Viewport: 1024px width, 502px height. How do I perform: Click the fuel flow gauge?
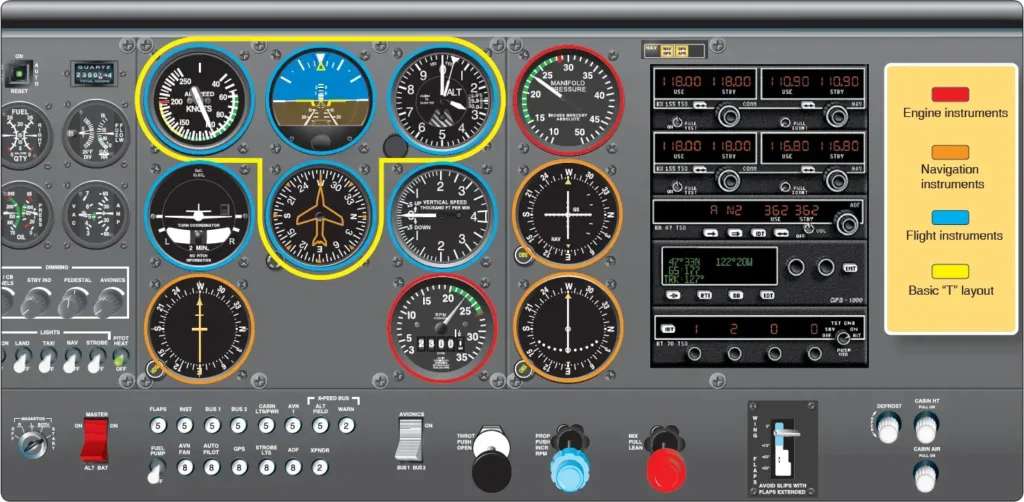point(96,133)
